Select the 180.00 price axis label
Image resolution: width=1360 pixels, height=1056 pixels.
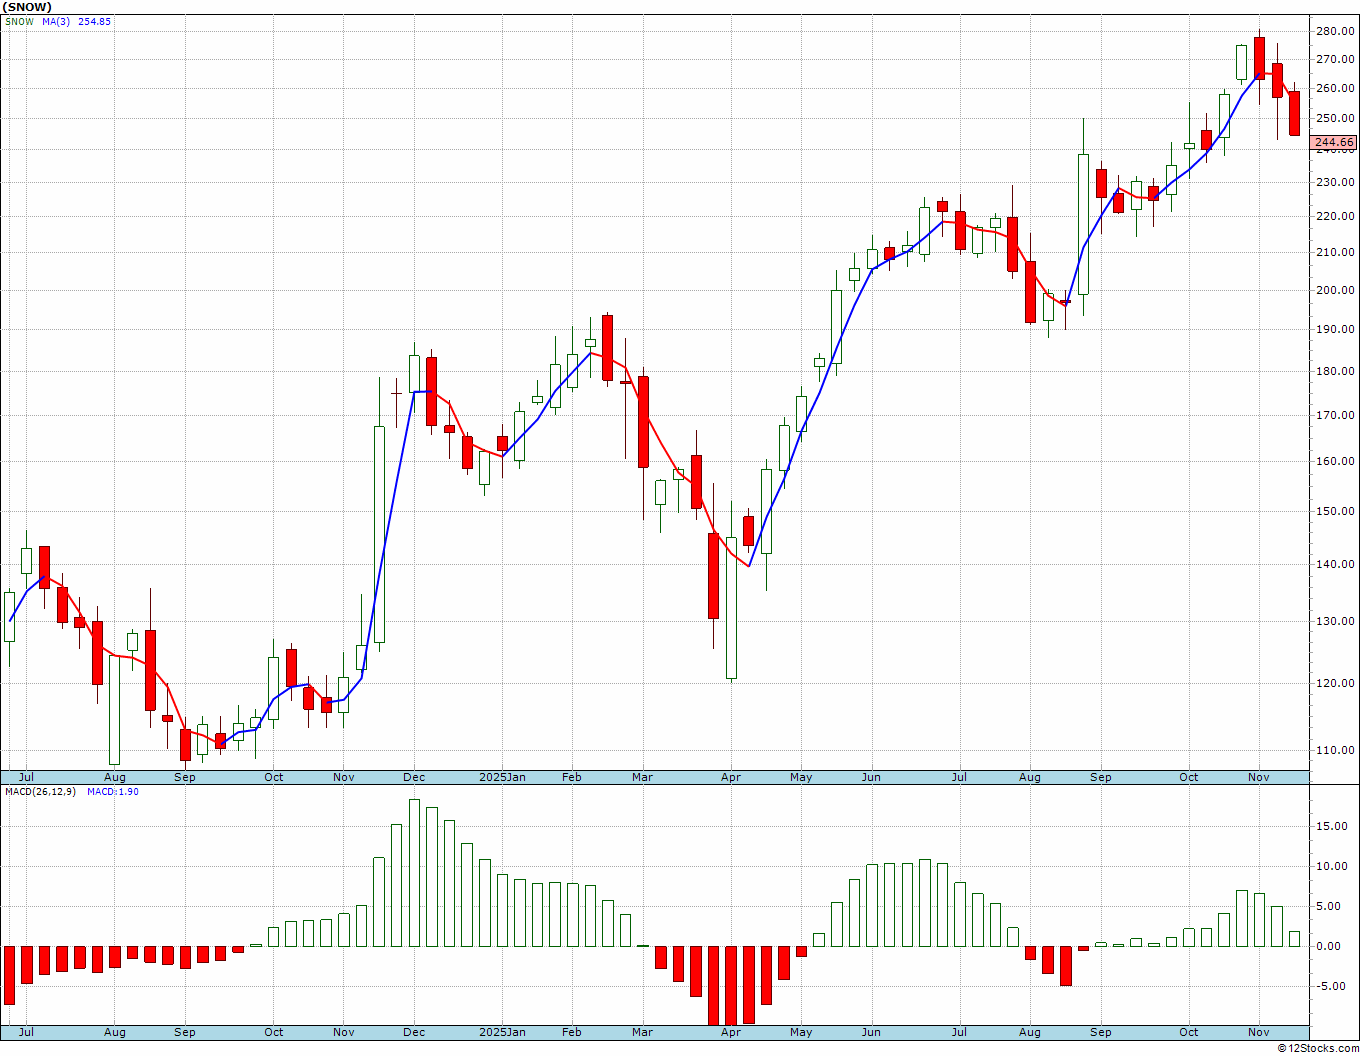pyautogui.click(x=1336, y=371)
